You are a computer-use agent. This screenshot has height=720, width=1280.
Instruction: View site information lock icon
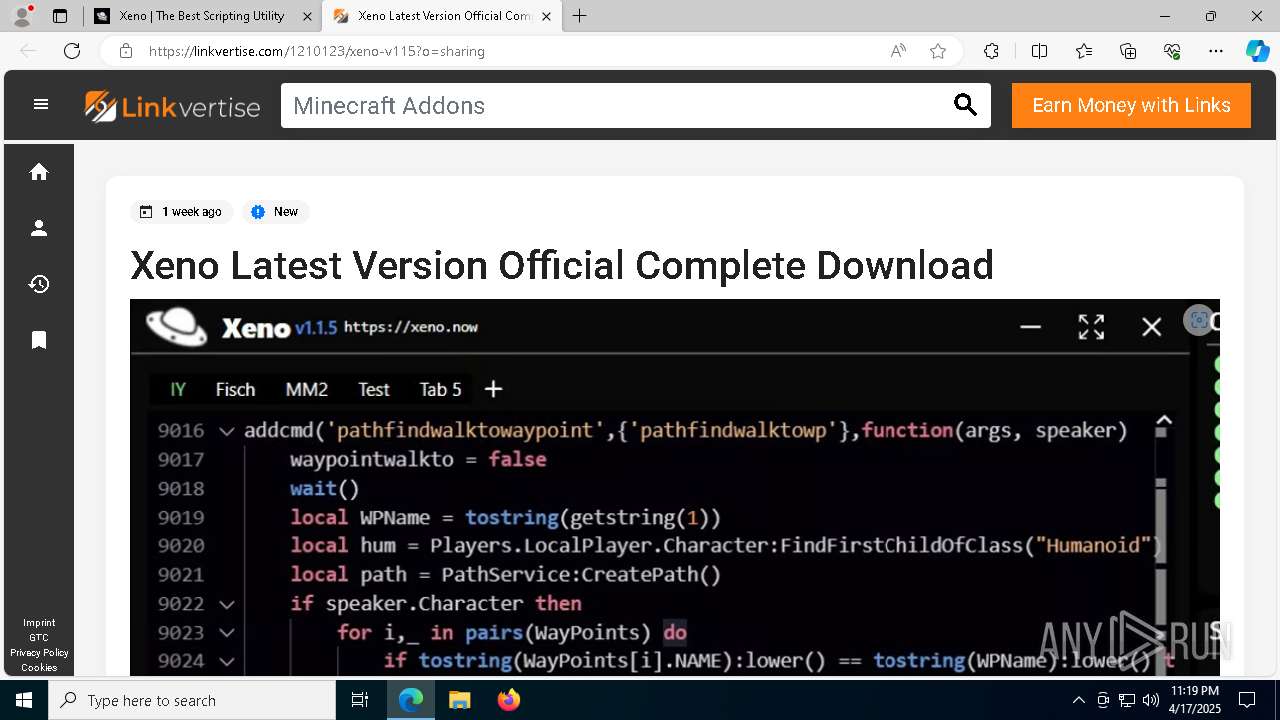126,51
